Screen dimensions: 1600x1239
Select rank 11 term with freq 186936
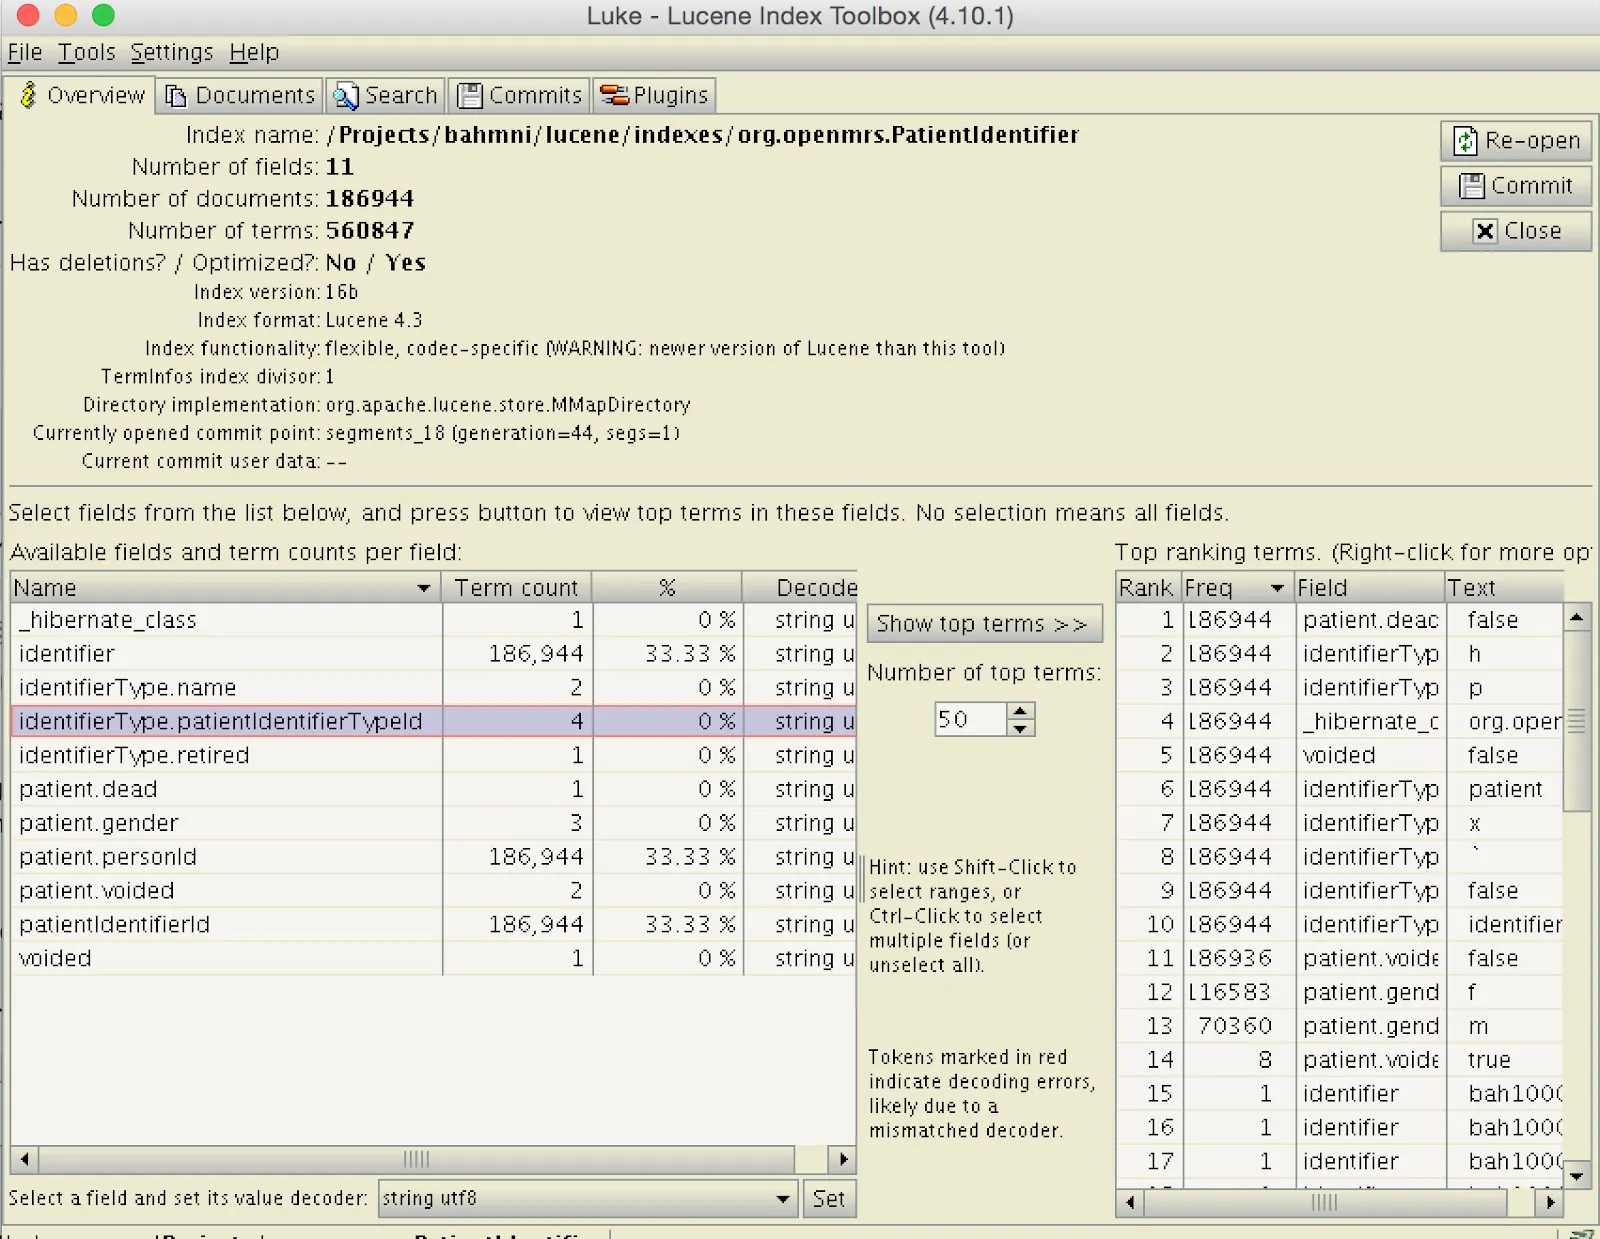click(x=1339, y=958)
